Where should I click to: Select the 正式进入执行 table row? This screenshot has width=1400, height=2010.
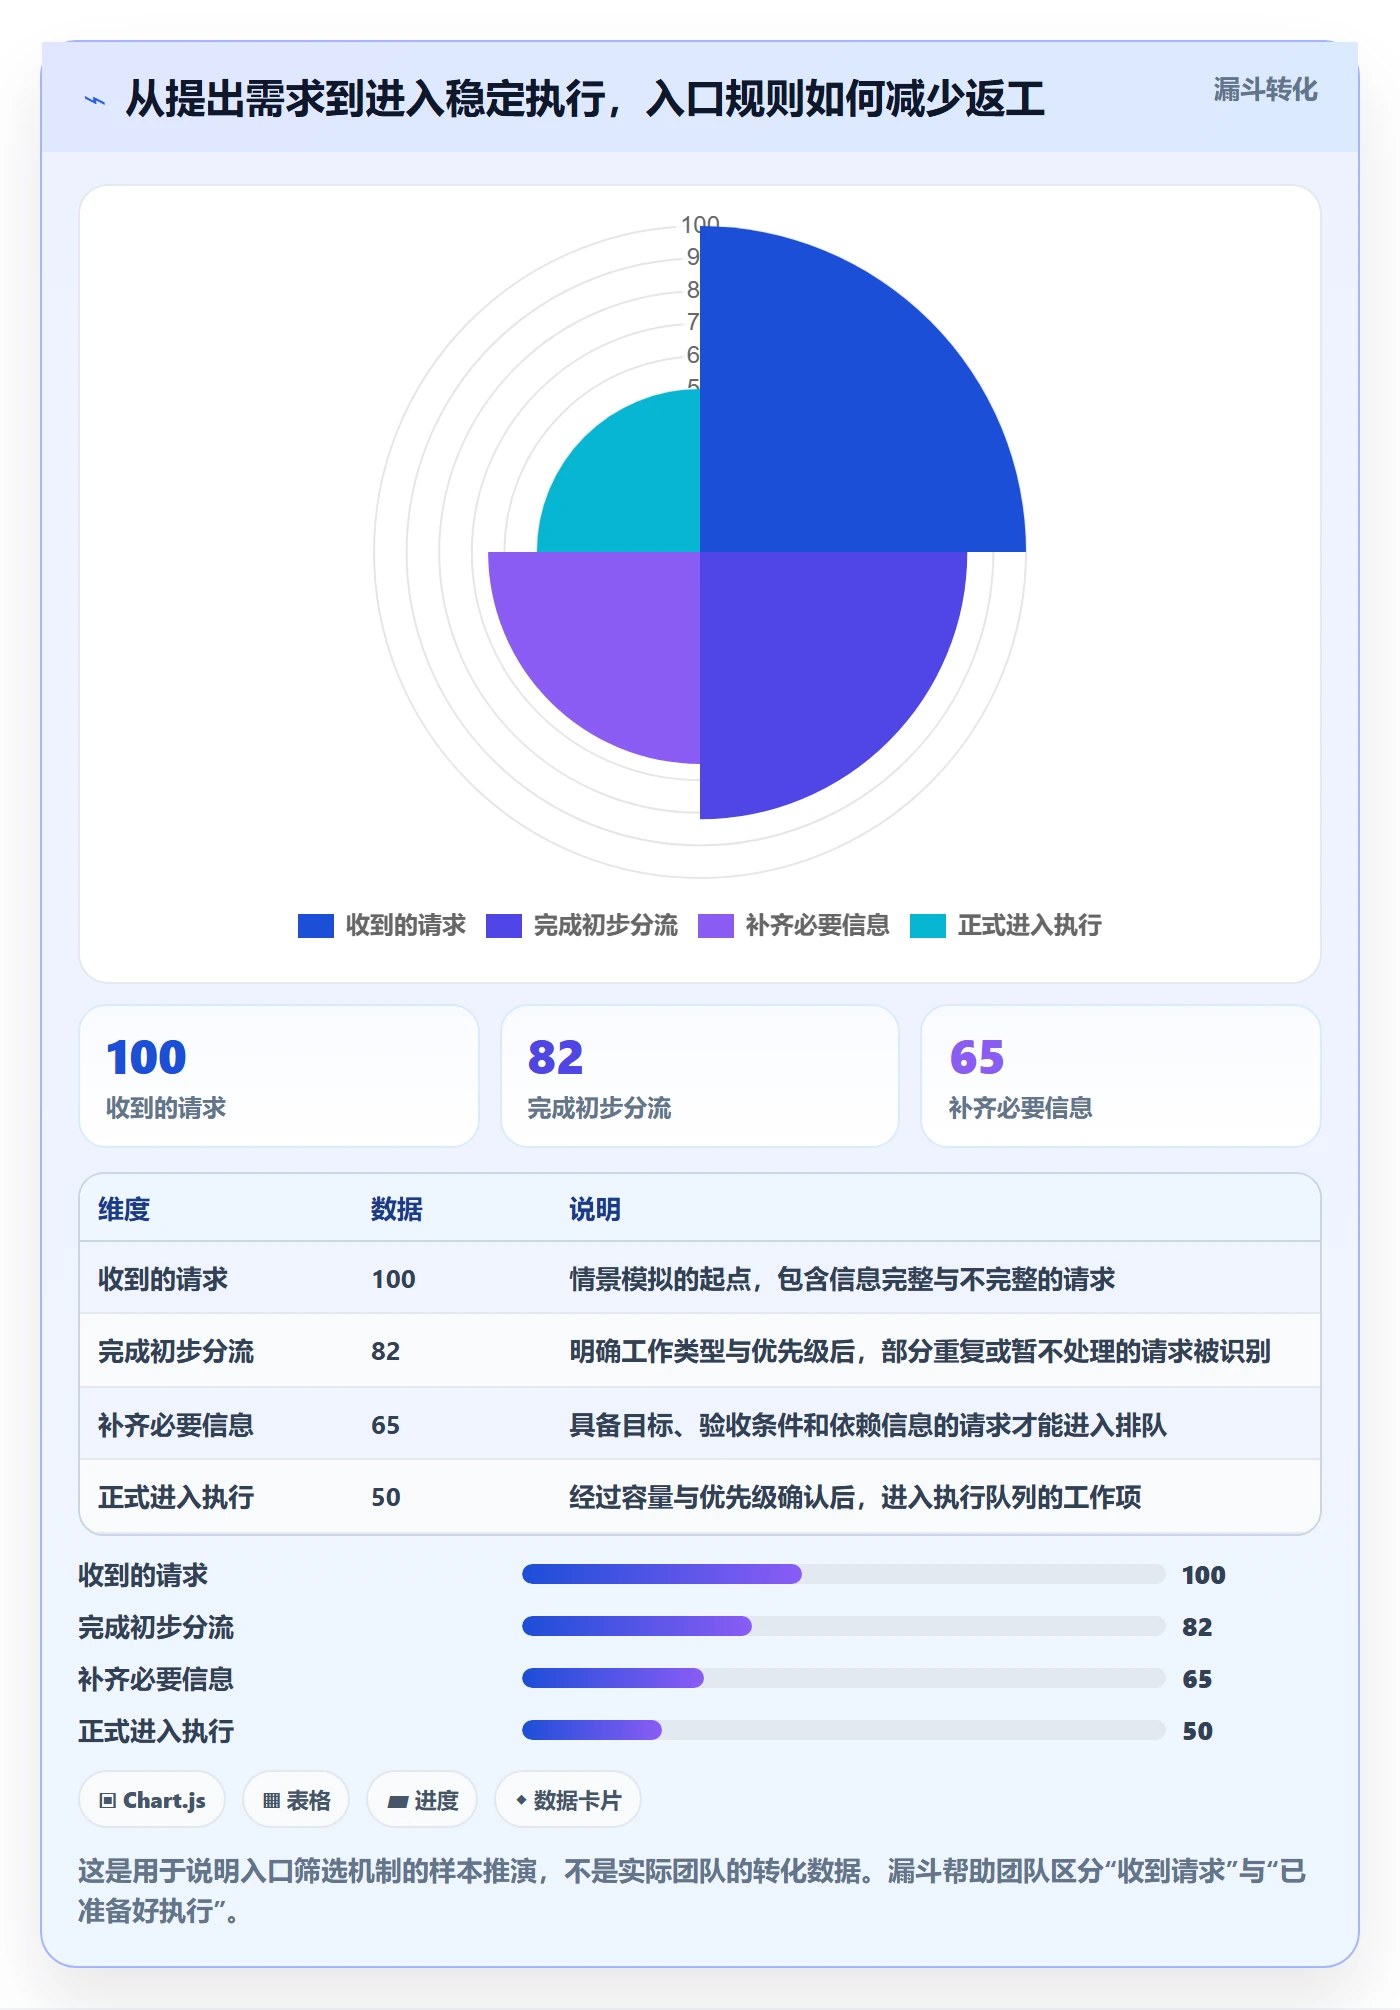point(700,1497)
